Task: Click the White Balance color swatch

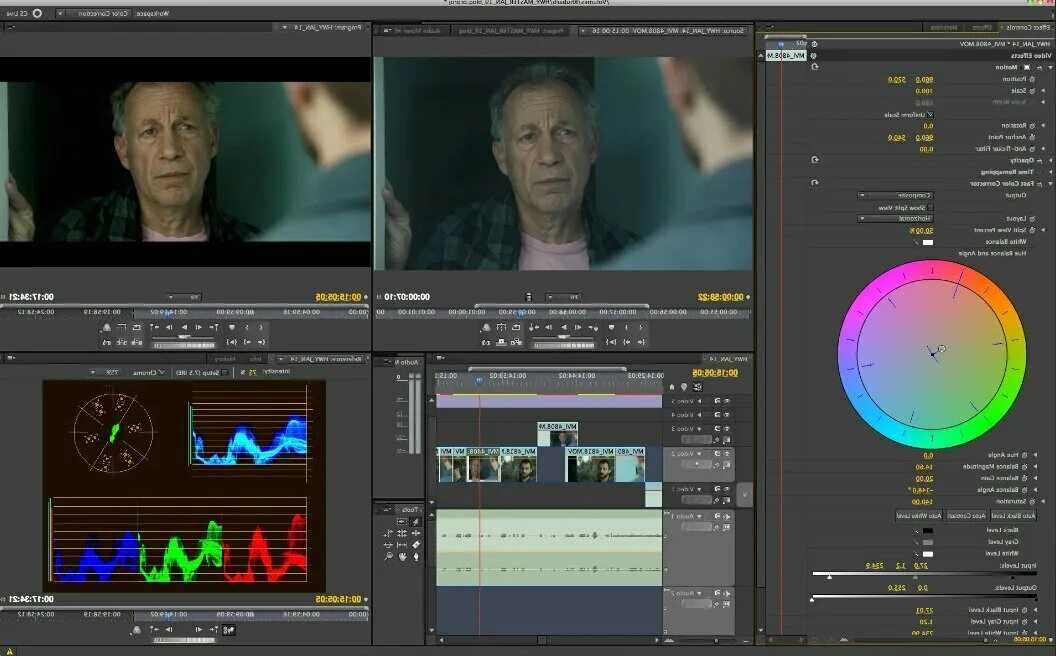Action: click(927, 242)
